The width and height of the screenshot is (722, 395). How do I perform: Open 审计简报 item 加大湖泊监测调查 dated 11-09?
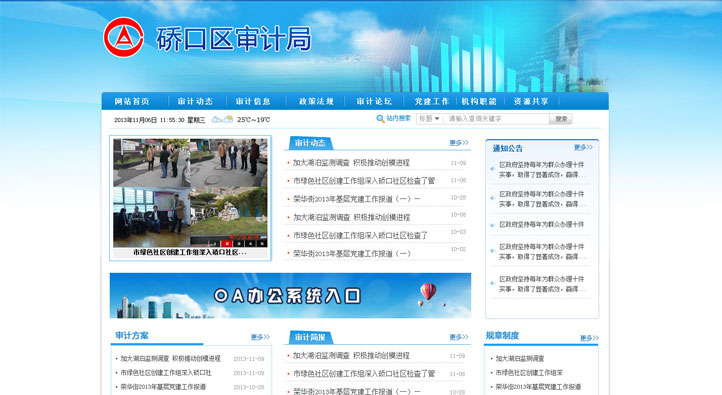[351, 355]
